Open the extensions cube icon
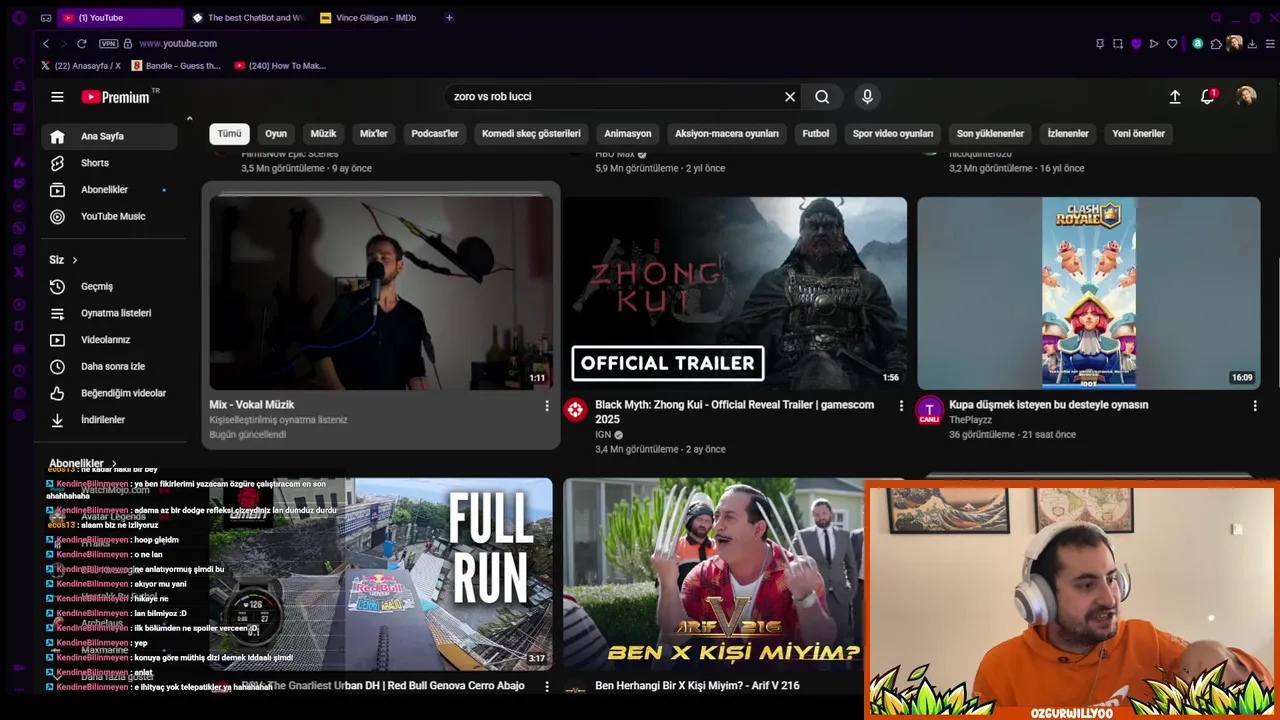 point(1216,44)
